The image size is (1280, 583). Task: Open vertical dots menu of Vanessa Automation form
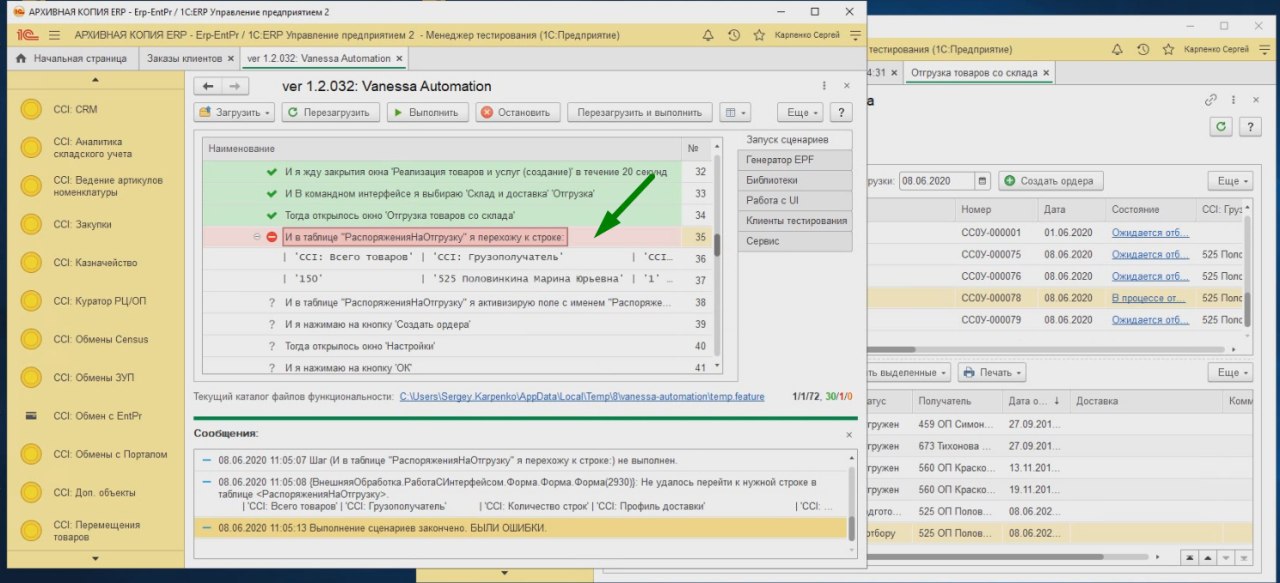tap(824, 86)
